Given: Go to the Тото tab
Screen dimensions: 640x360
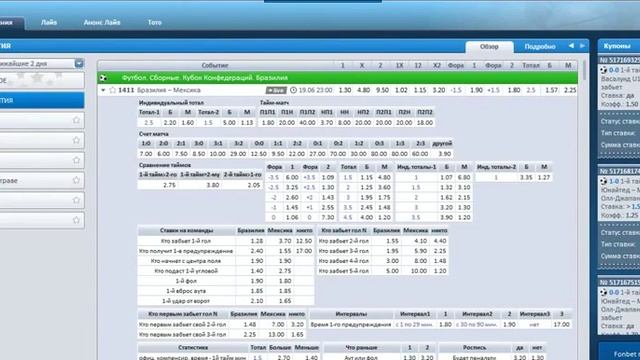Looking at the screenshot, I should pos(155,22).
